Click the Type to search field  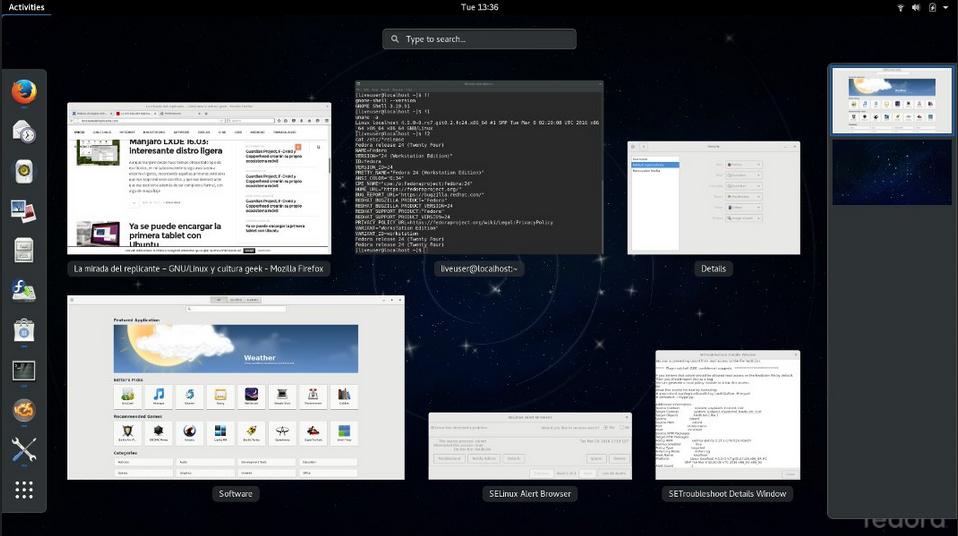479,39
